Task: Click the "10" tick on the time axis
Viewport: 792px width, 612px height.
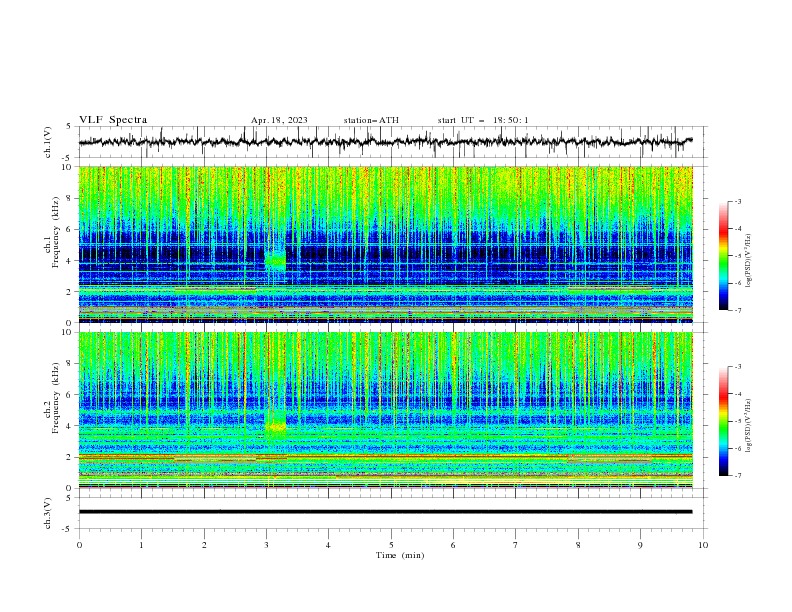Action: [703, 545]
